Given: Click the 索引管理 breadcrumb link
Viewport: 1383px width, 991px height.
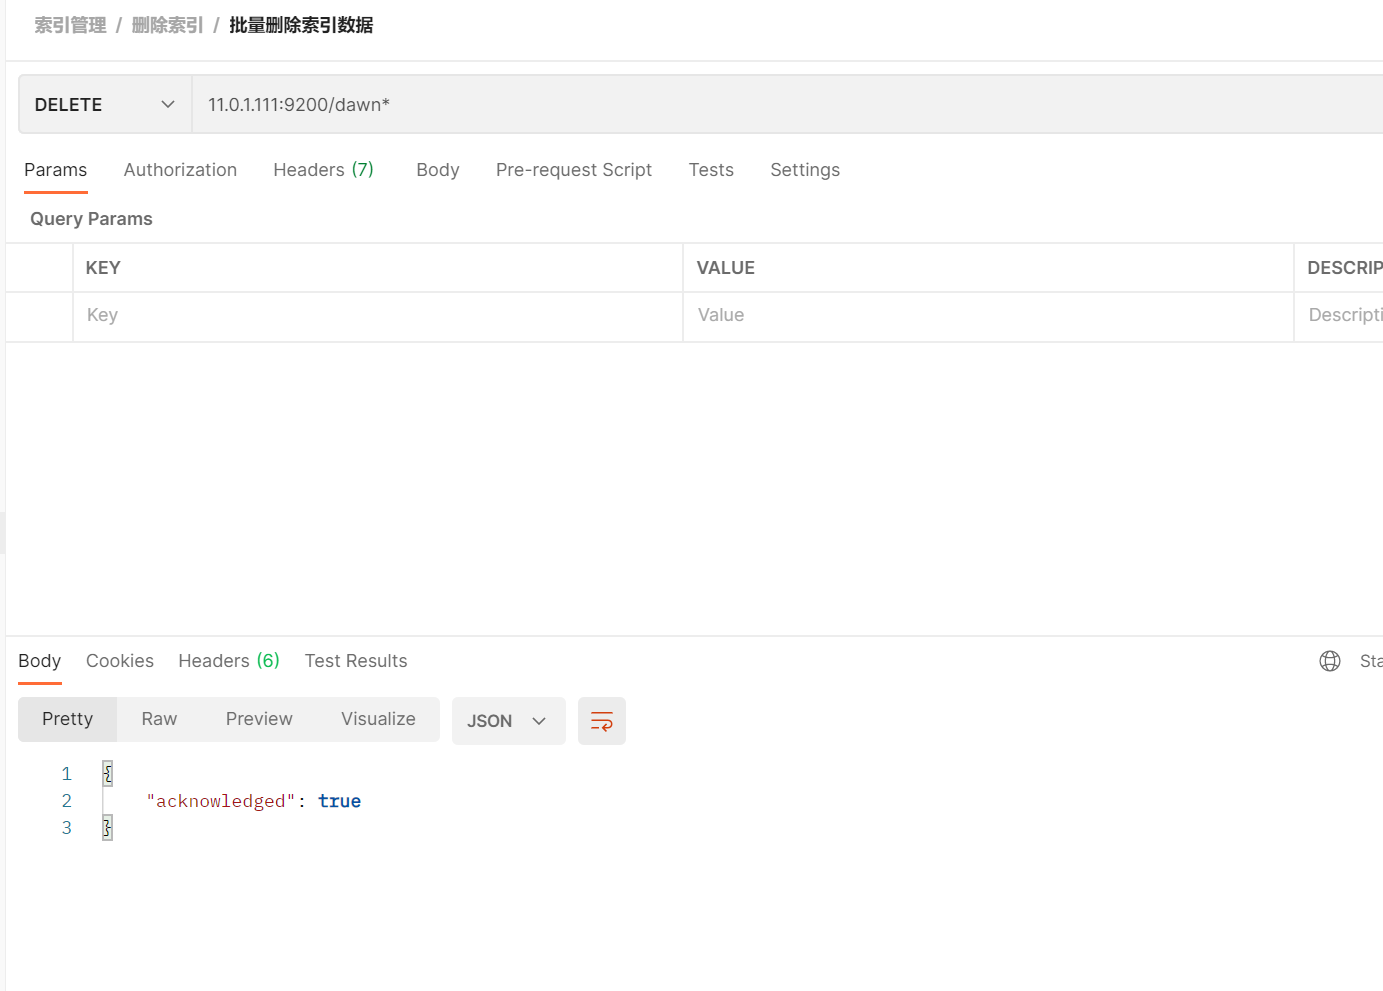Looking at the screenshot, I should tap(70, 25).
